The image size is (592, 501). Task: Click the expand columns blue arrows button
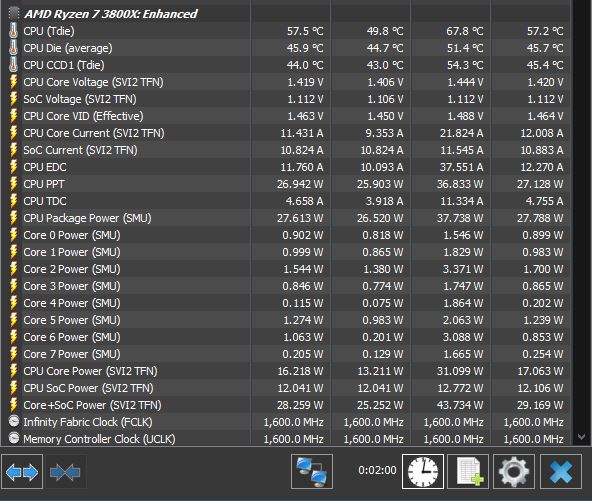point(22,472)
